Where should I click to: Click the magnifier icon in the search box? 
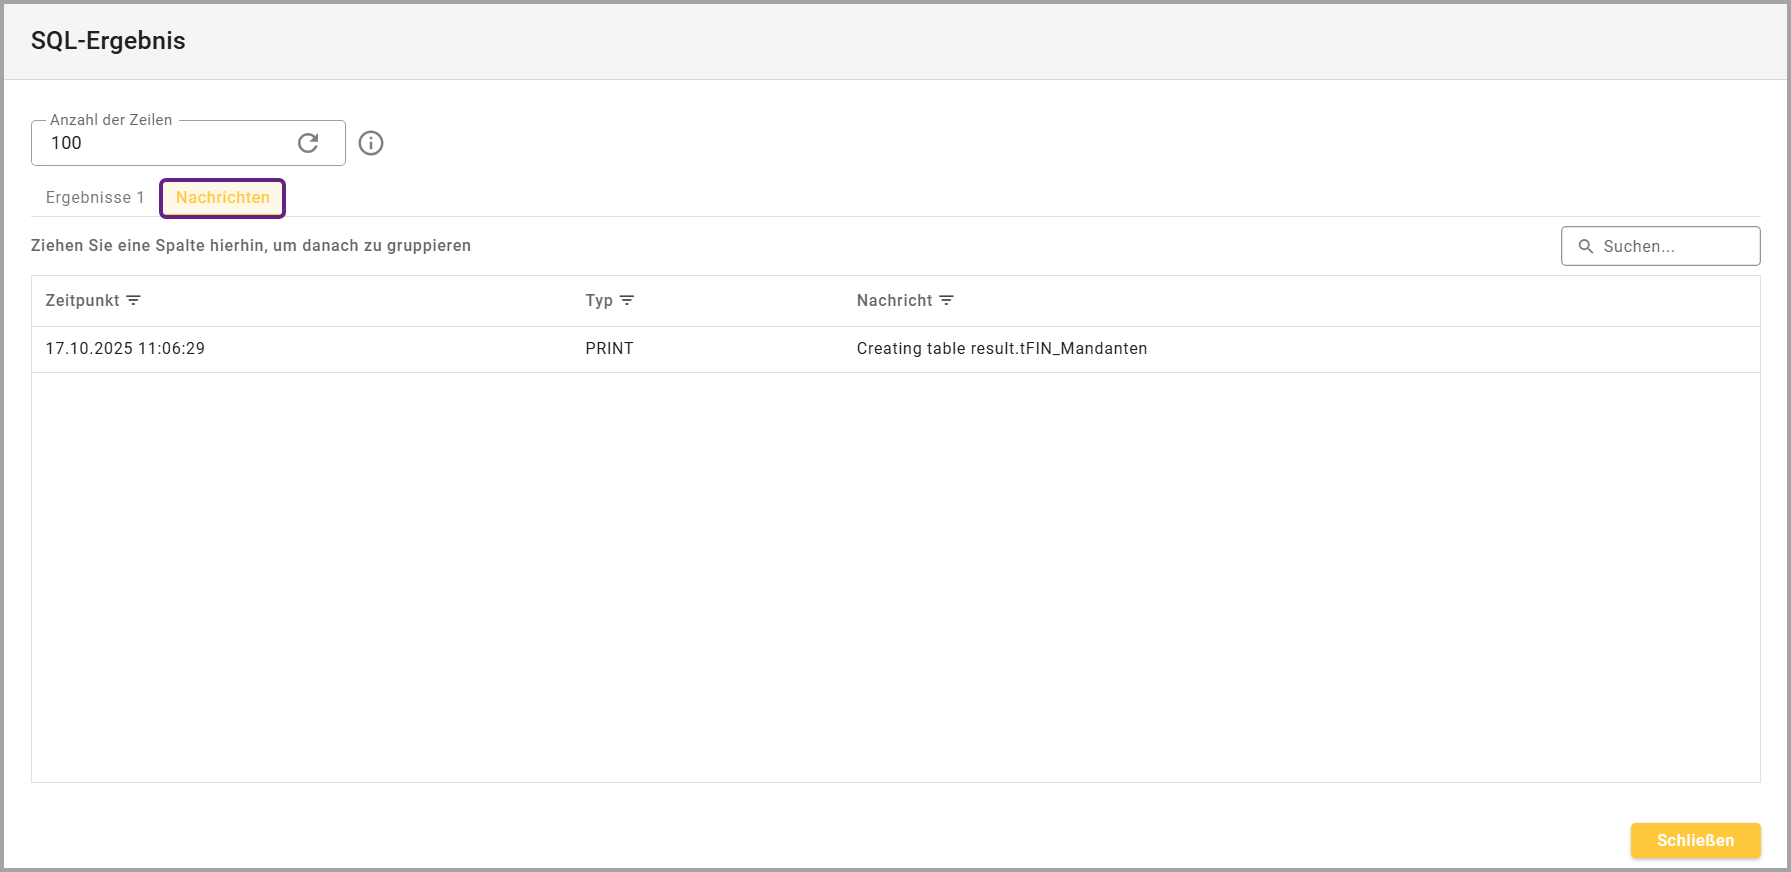point(1585,246)
